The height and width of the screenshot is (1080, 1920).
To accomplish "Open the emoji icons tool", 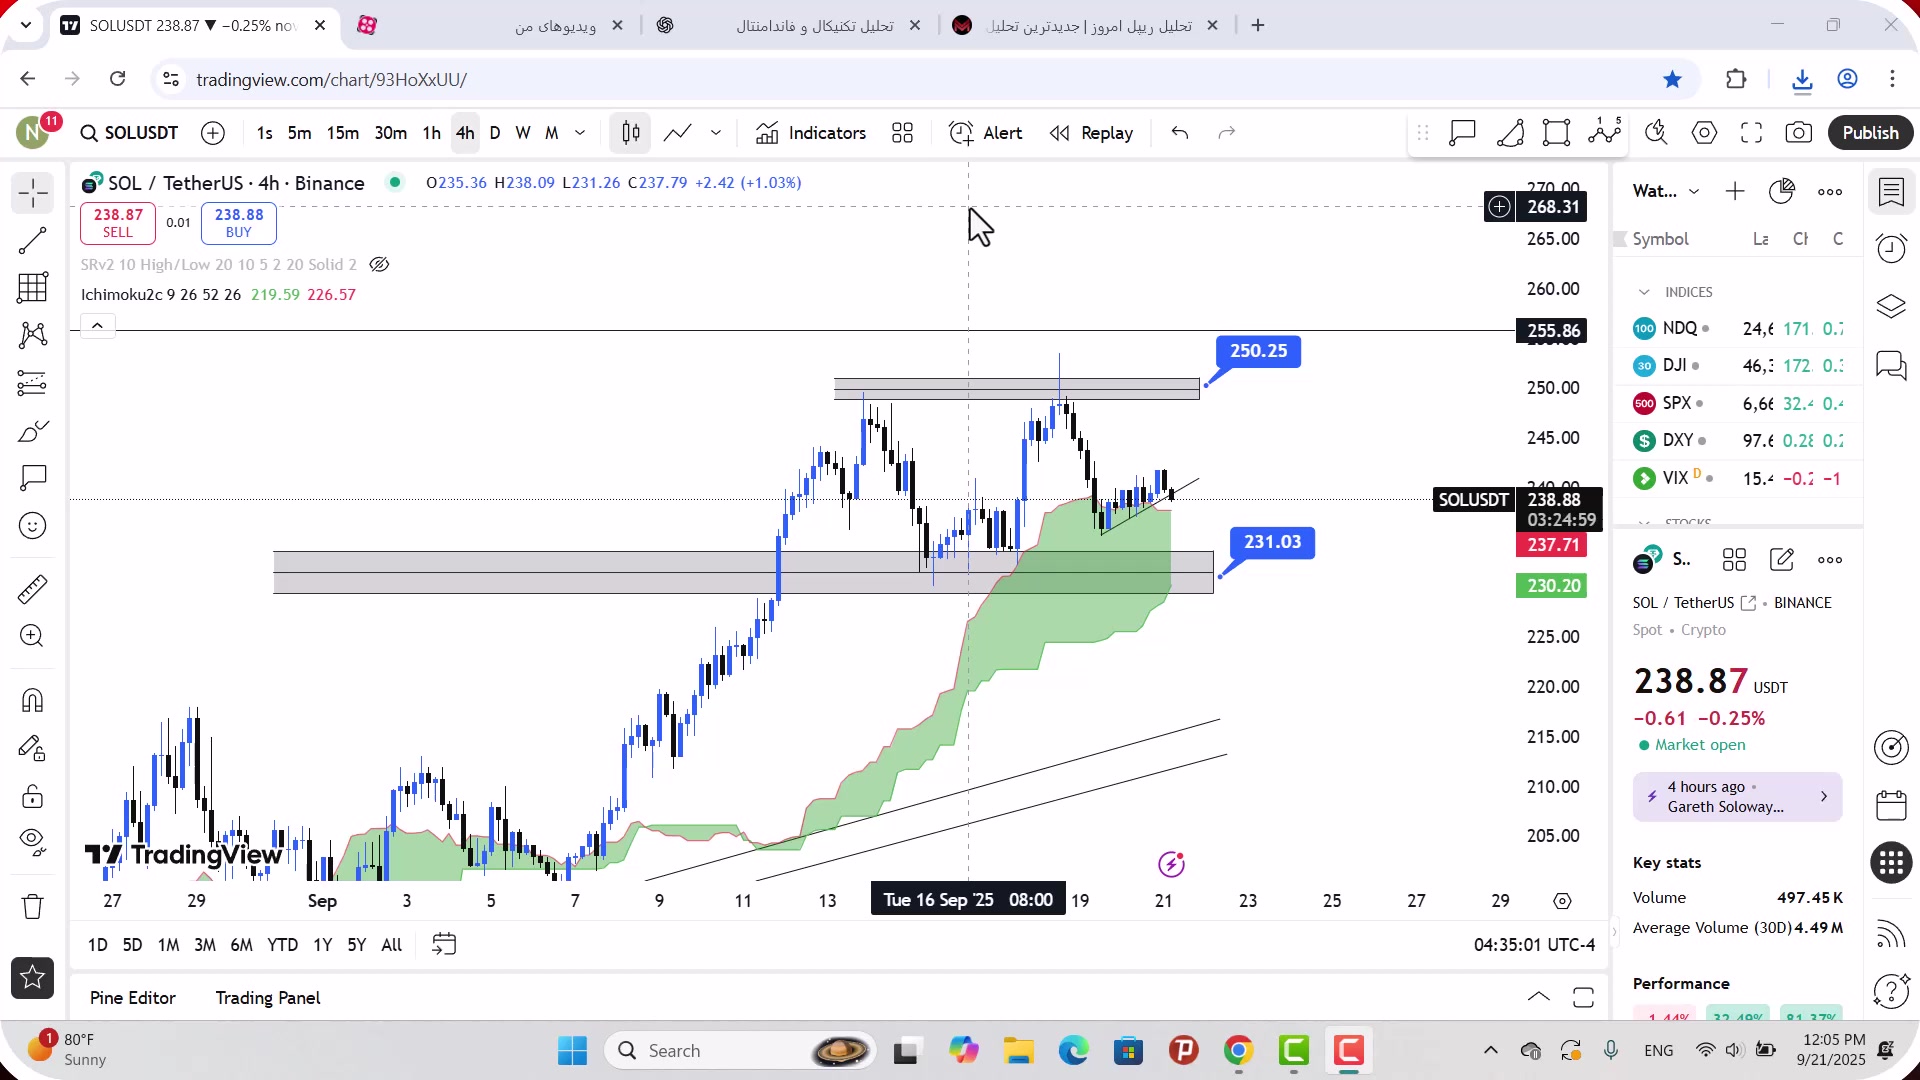I will tap(33, 526).
